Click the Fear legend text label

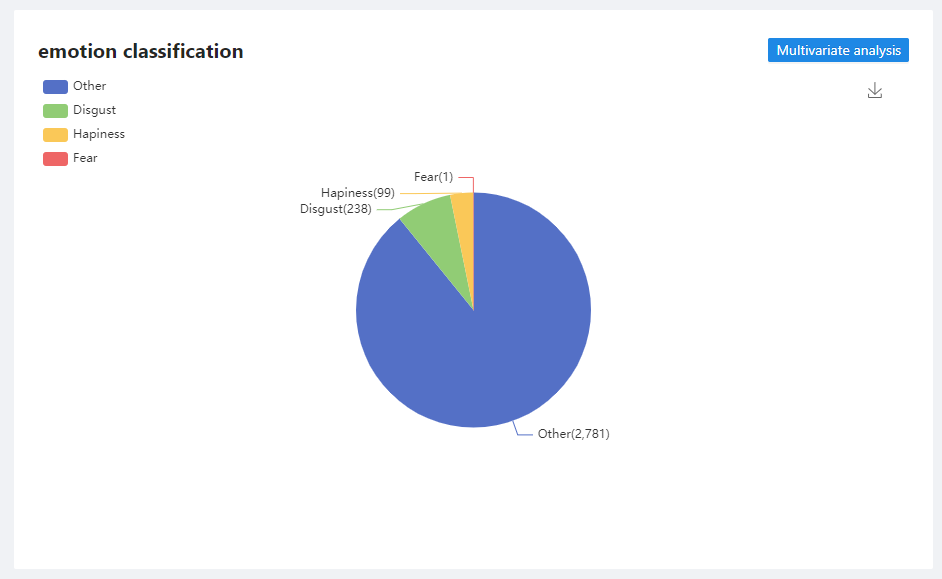(x=85, y=158)
